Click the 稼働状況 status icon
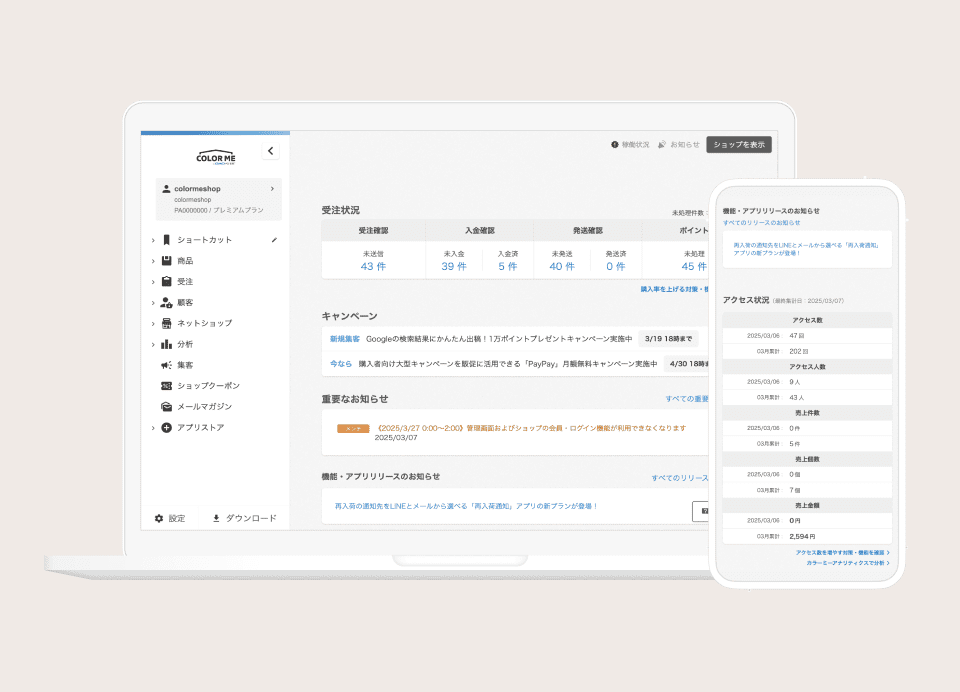Viewport: 960px width, 692px height. 615,145
